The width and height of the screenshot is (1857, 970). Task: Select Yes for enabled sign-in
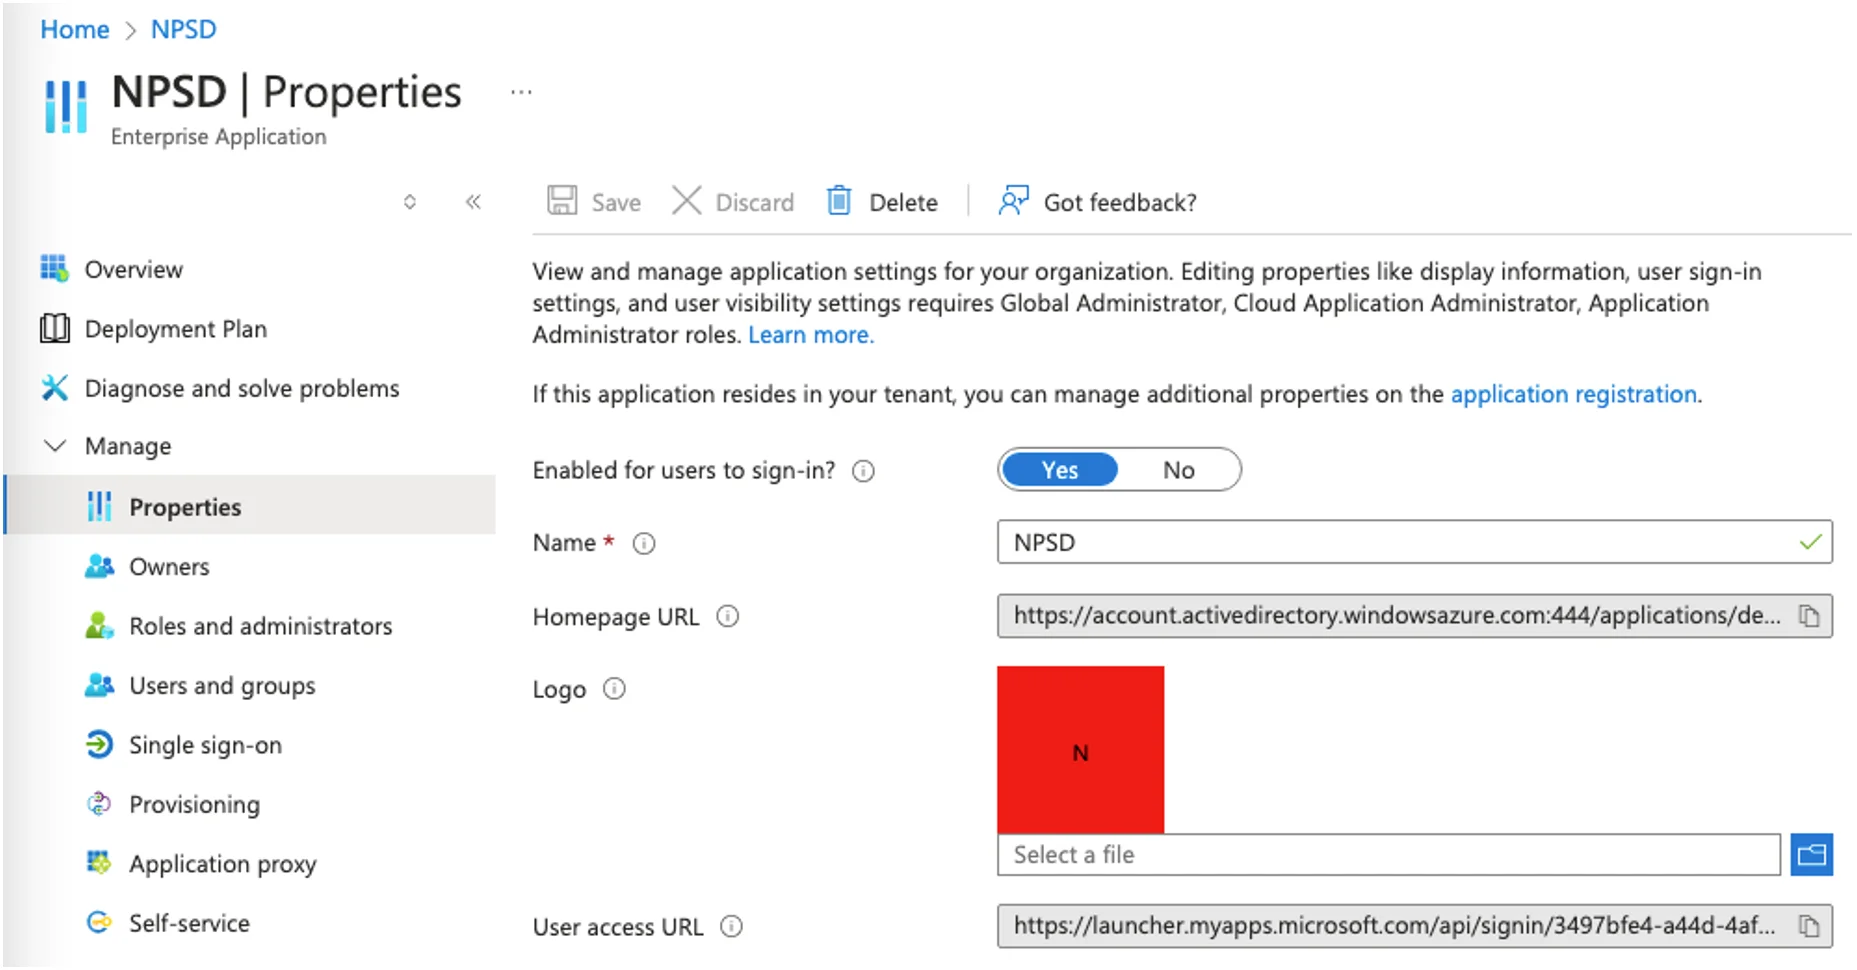pyautogui.click(x=1059, y=470)
